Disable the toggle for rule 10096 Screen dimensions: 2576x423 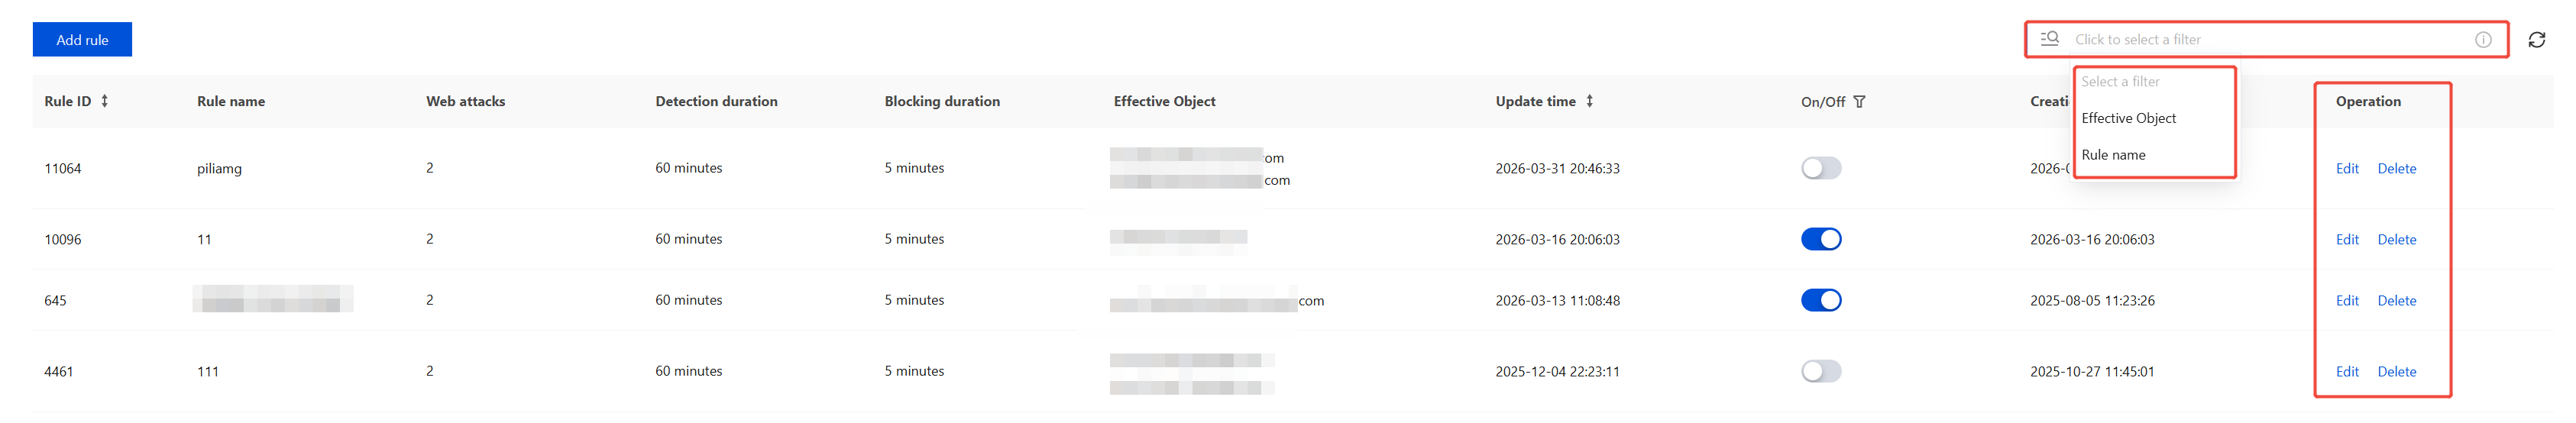1820,239
